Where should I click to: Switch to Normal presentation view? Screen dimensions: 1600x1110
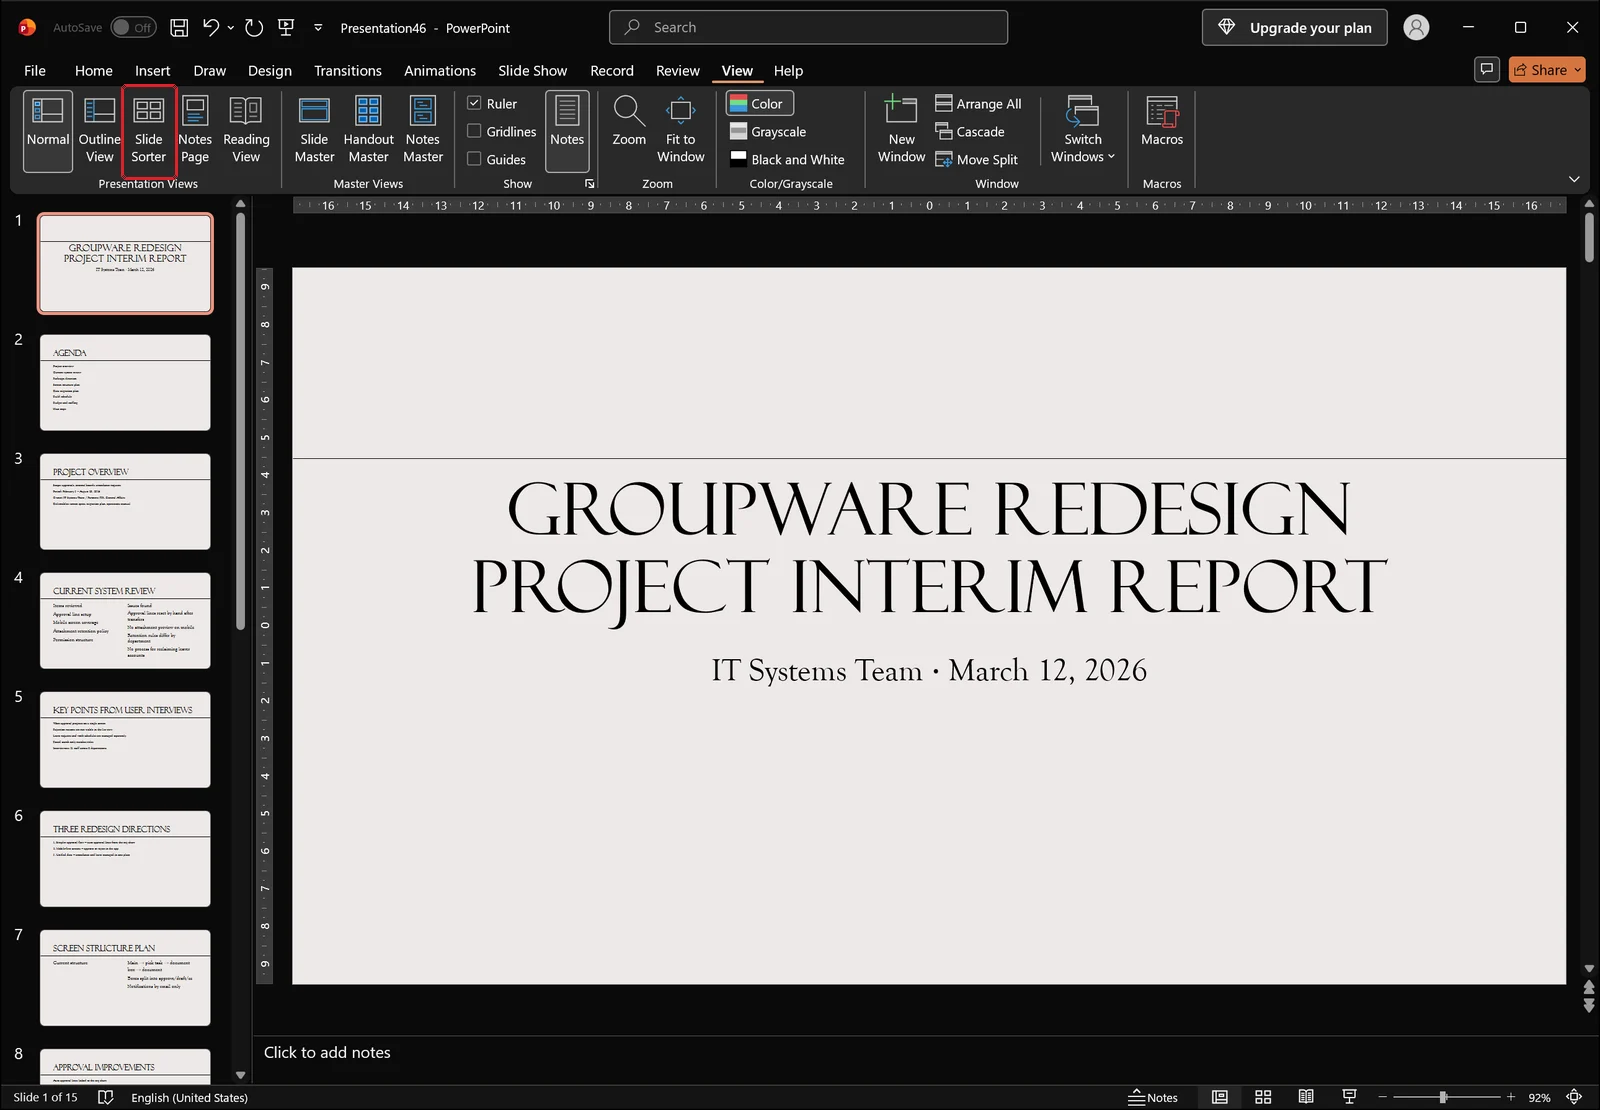48,130
